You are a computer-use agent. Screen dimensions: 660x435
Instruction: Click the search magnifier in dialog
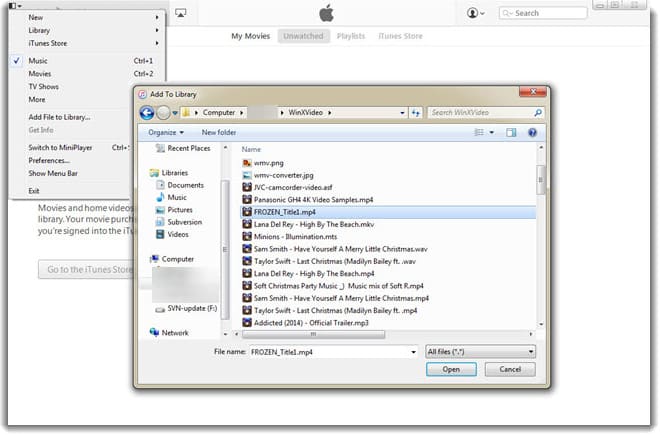pos(538,113)
